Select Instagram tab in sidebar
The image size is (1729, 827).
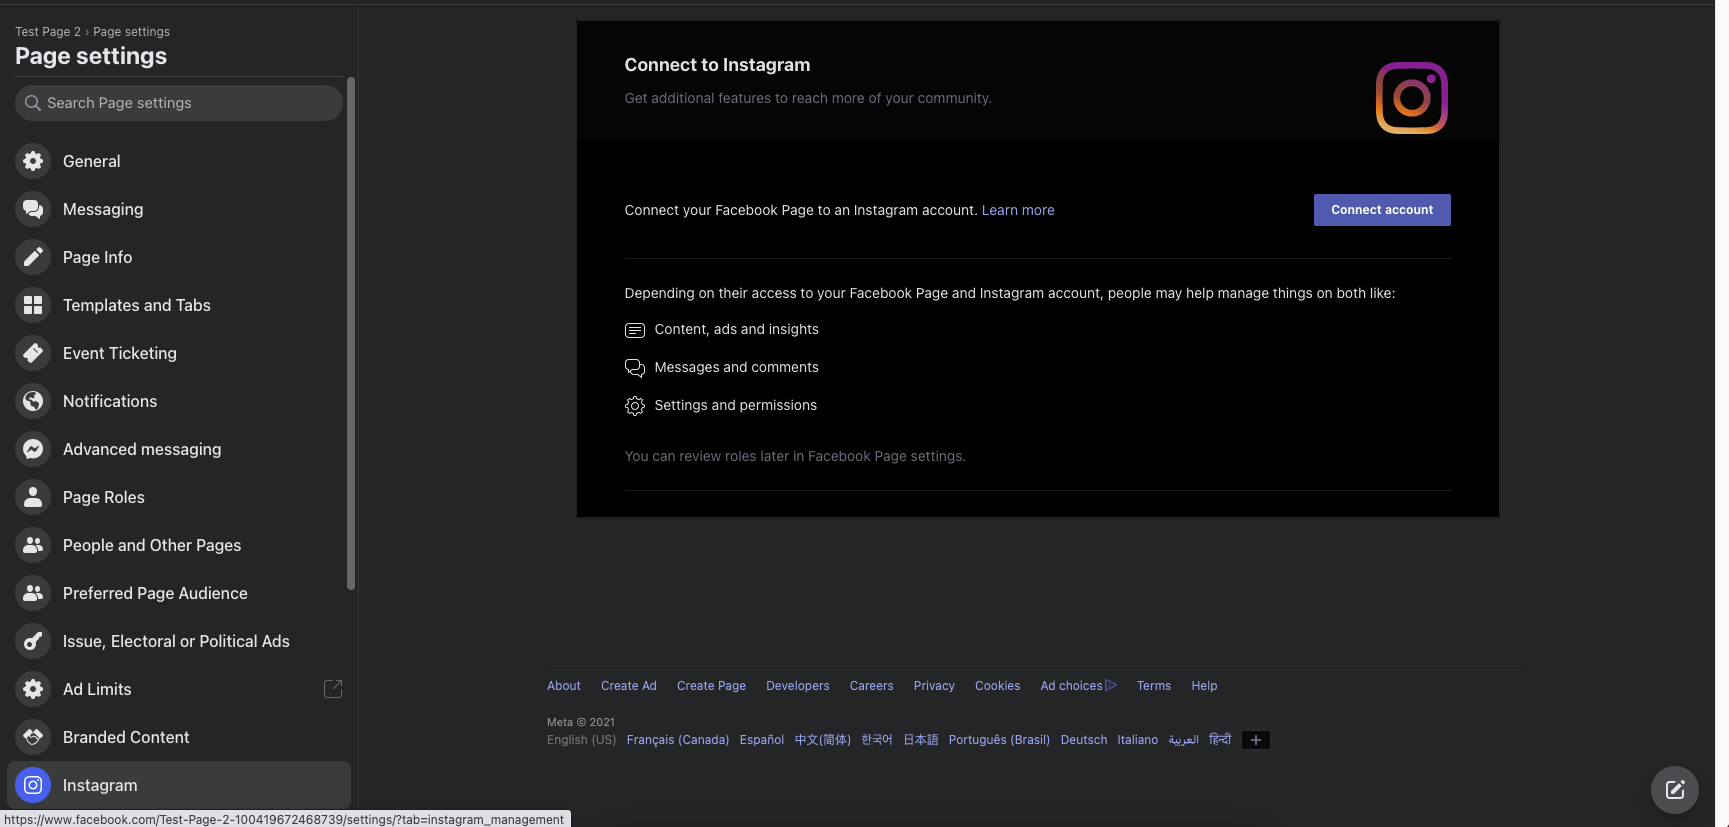179,785
